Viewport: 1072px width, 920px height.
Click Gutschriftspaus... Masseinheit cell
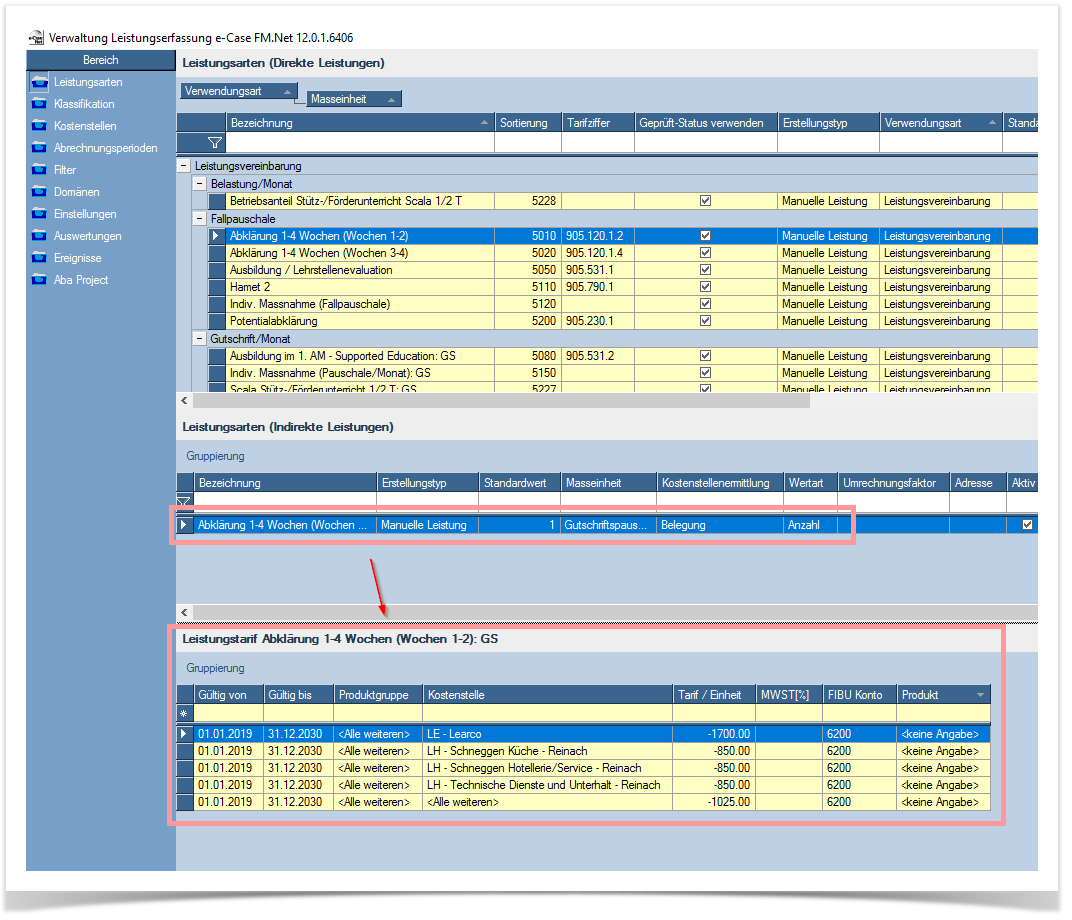[x=608, y=525]
